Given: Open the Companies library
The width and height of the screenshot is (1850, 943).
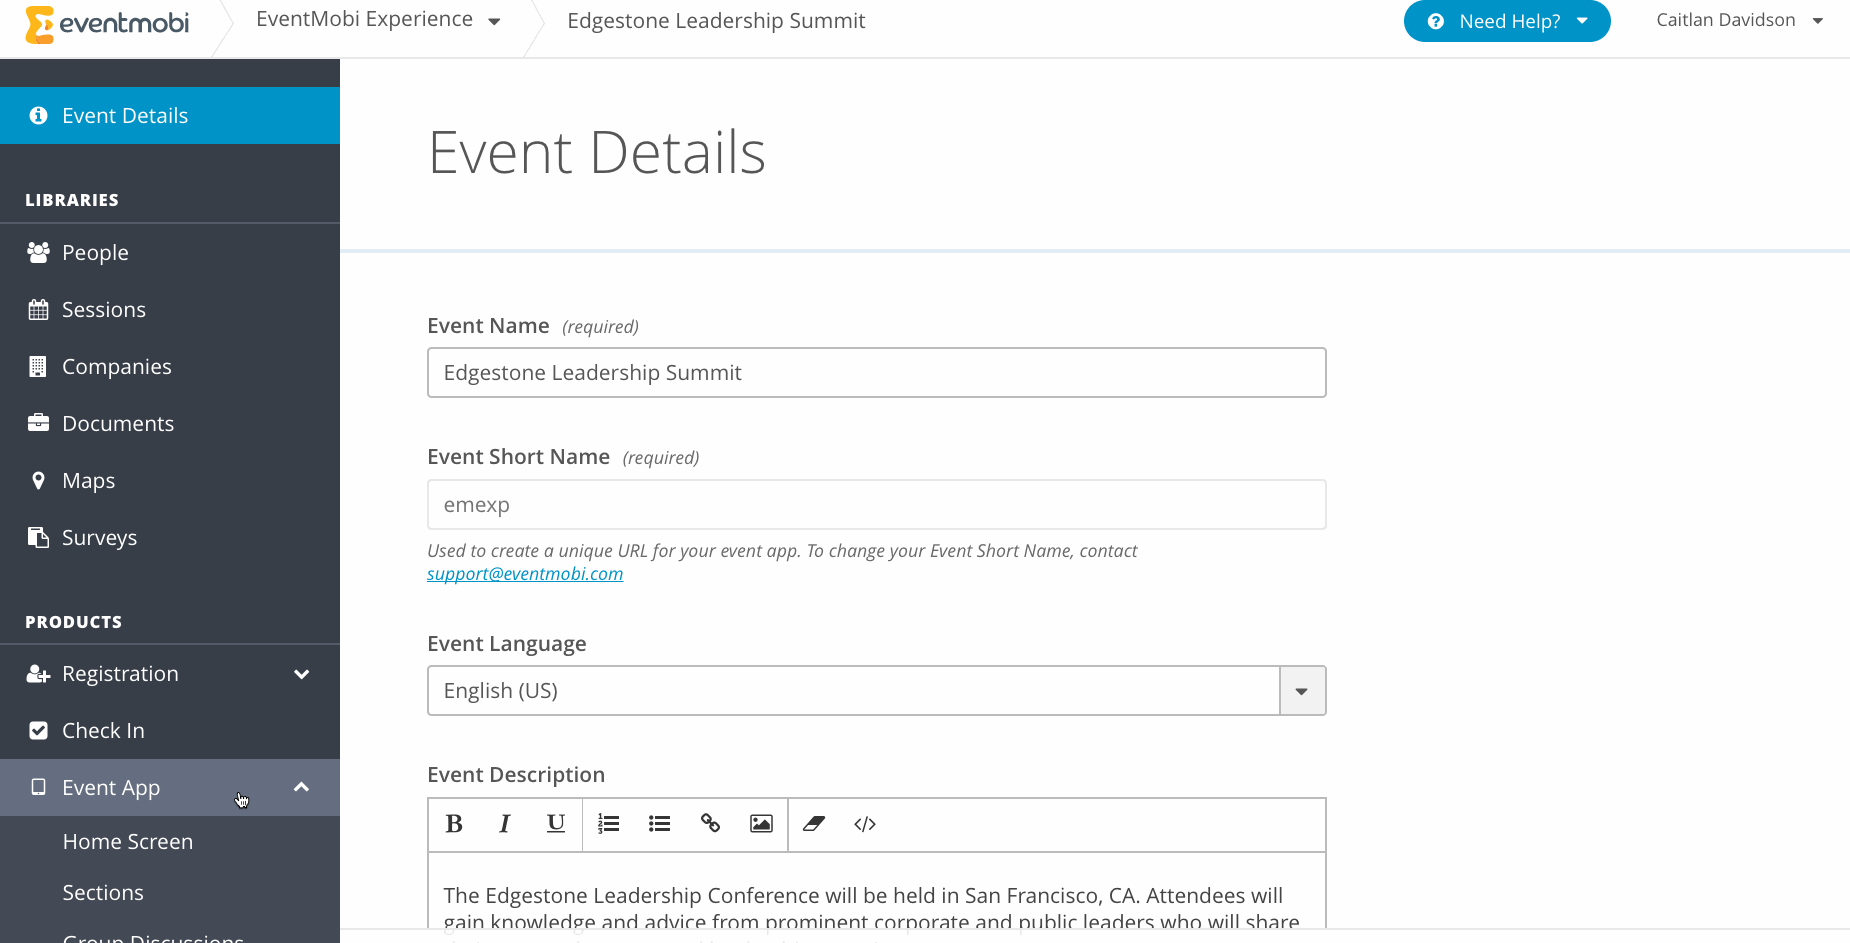Looking at the screenshot, I should [x=170, y=366].
